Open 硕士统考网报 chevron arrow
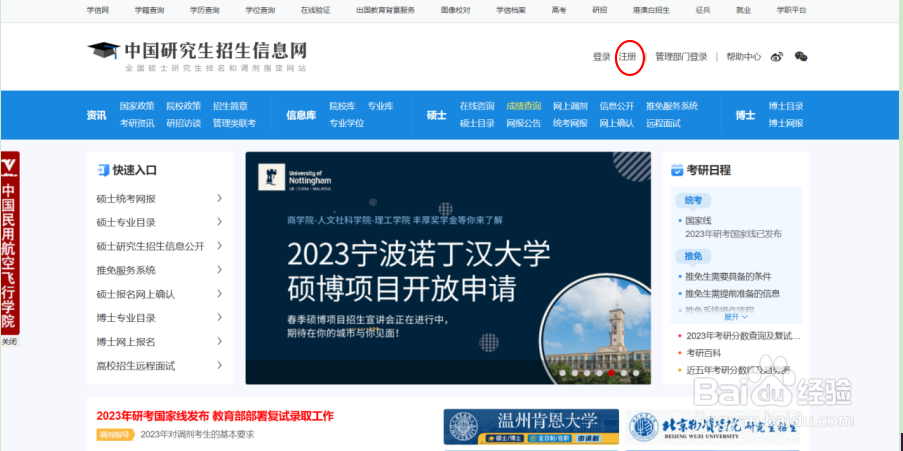 tap(219, 198)
